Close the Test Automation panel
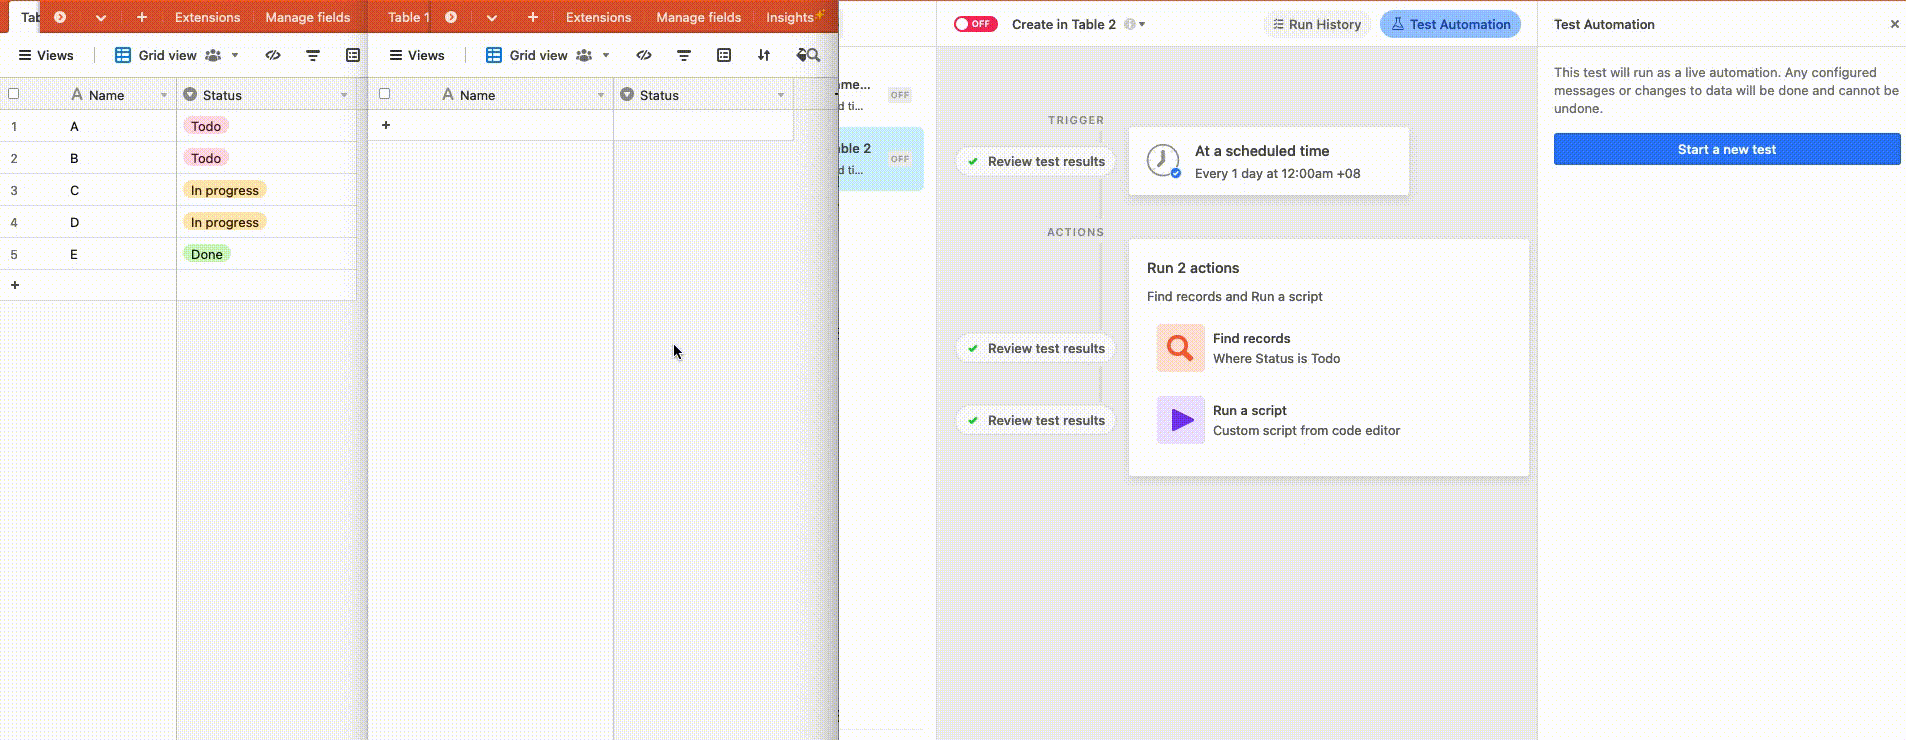This screenshot has width=1906, height=740. coord(1894,24)
